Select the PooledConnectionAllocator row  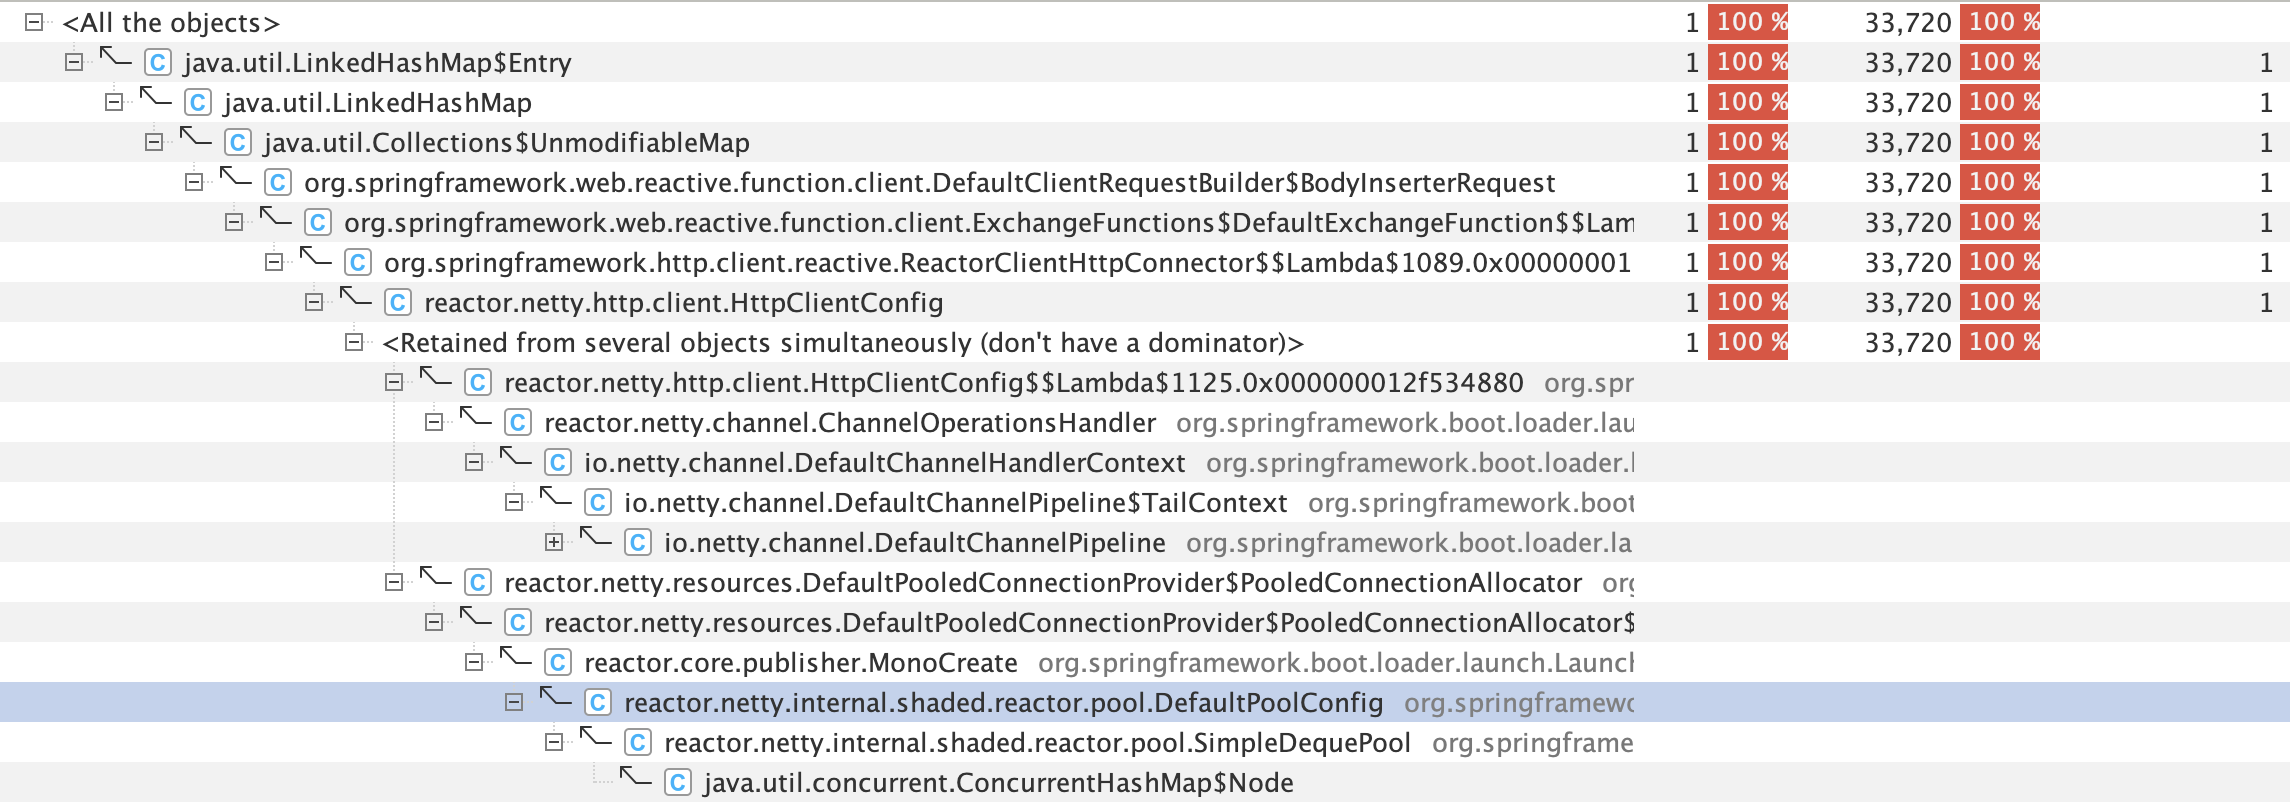pos(1042,583)
